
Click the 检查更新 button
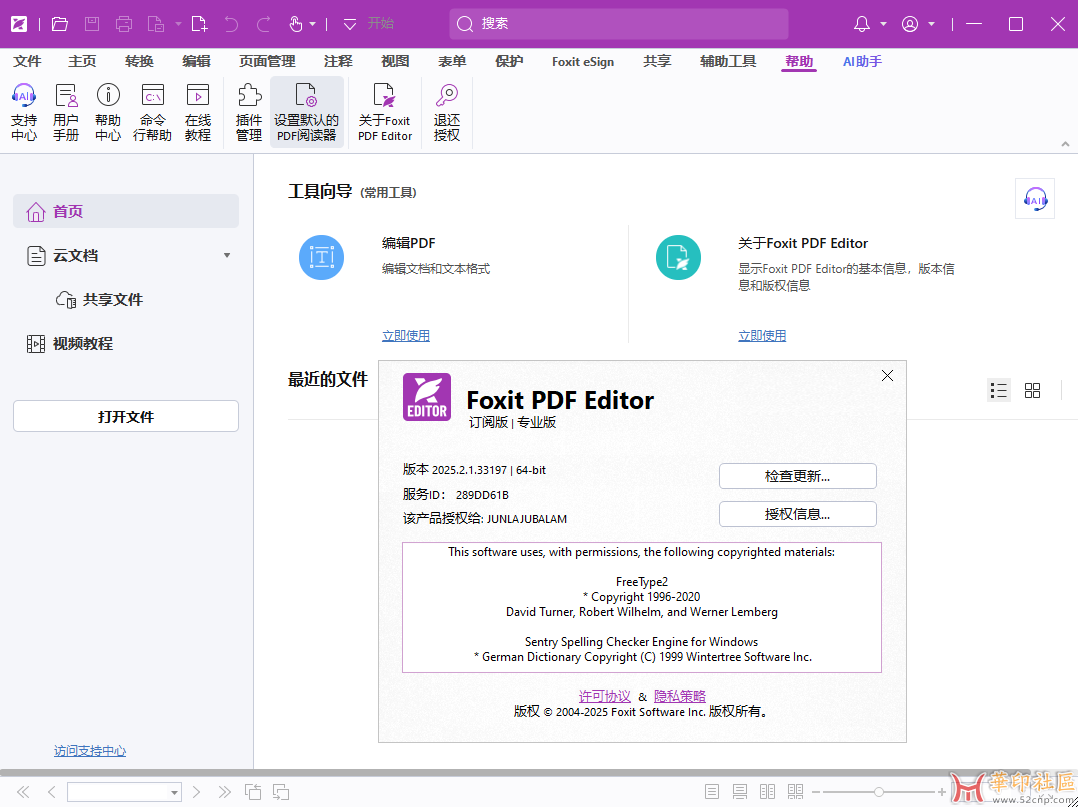tap(797, 476)
